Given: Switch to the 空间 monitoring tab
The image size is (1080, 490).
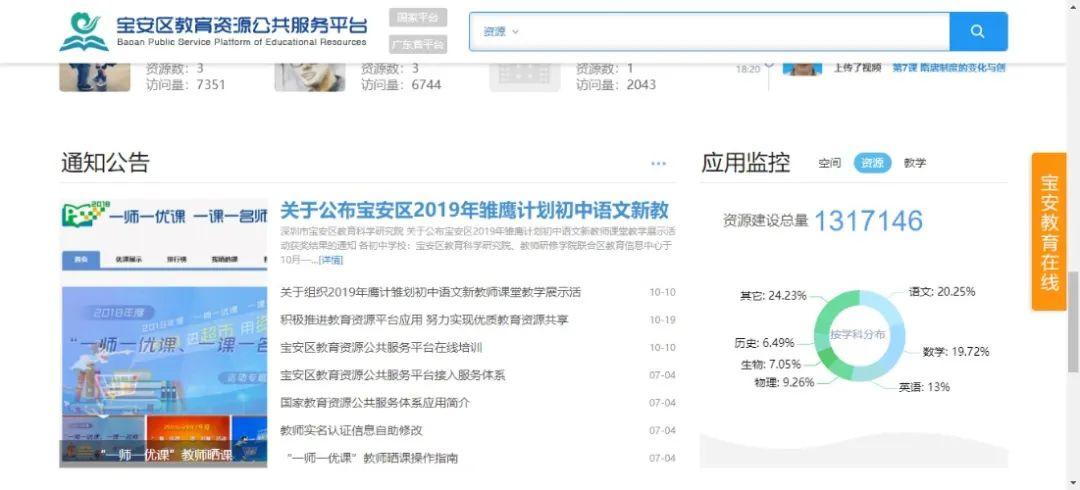Looking at the screenshot, I should tap(829, 163).
